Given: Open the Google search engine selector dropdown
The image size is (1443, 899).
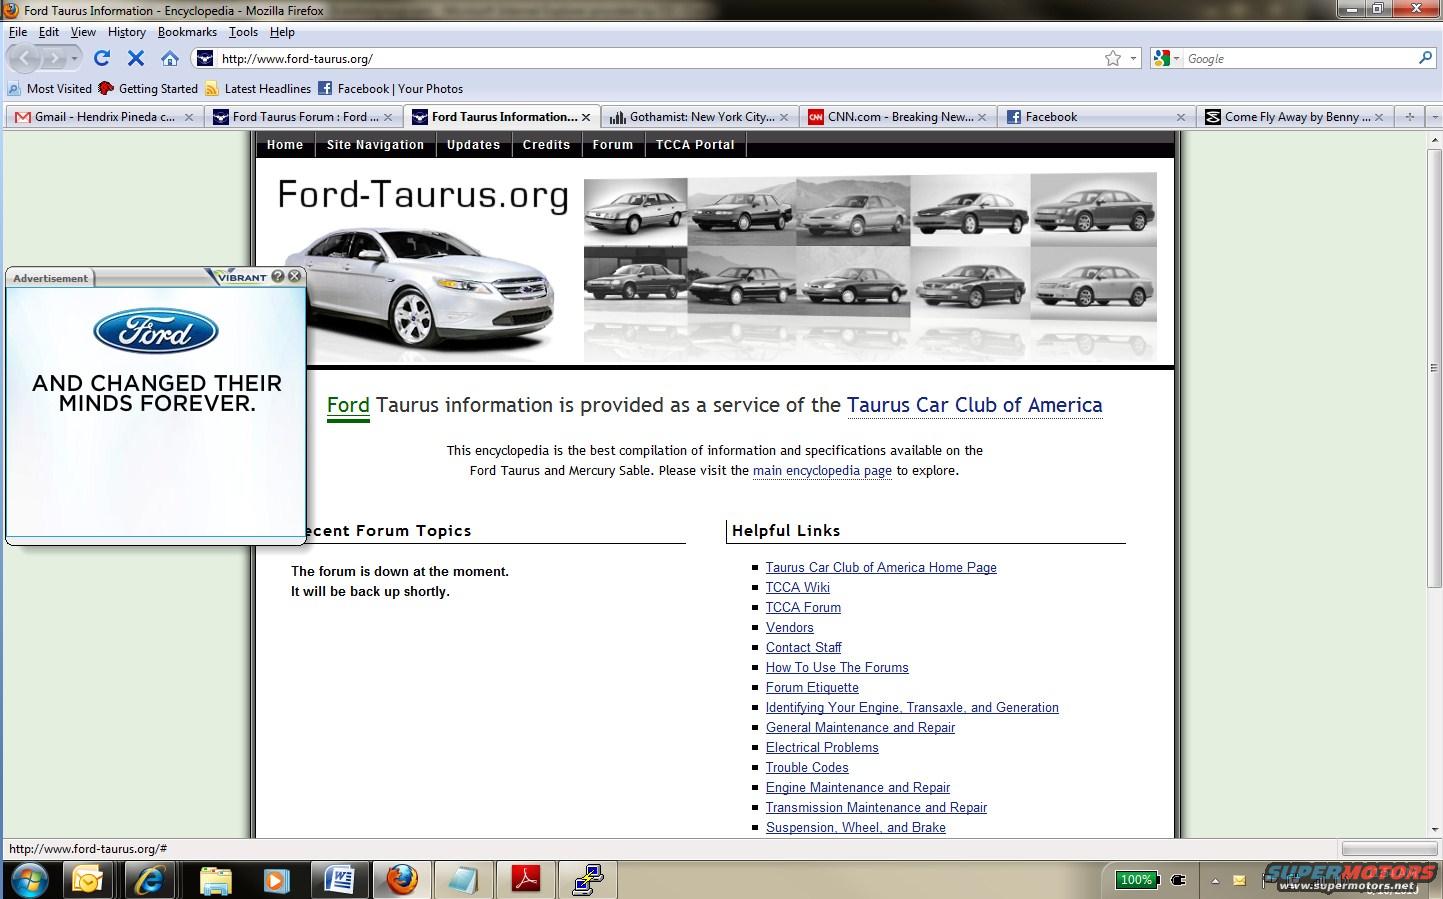Looking at the screenshot, I should point(1166,58).
